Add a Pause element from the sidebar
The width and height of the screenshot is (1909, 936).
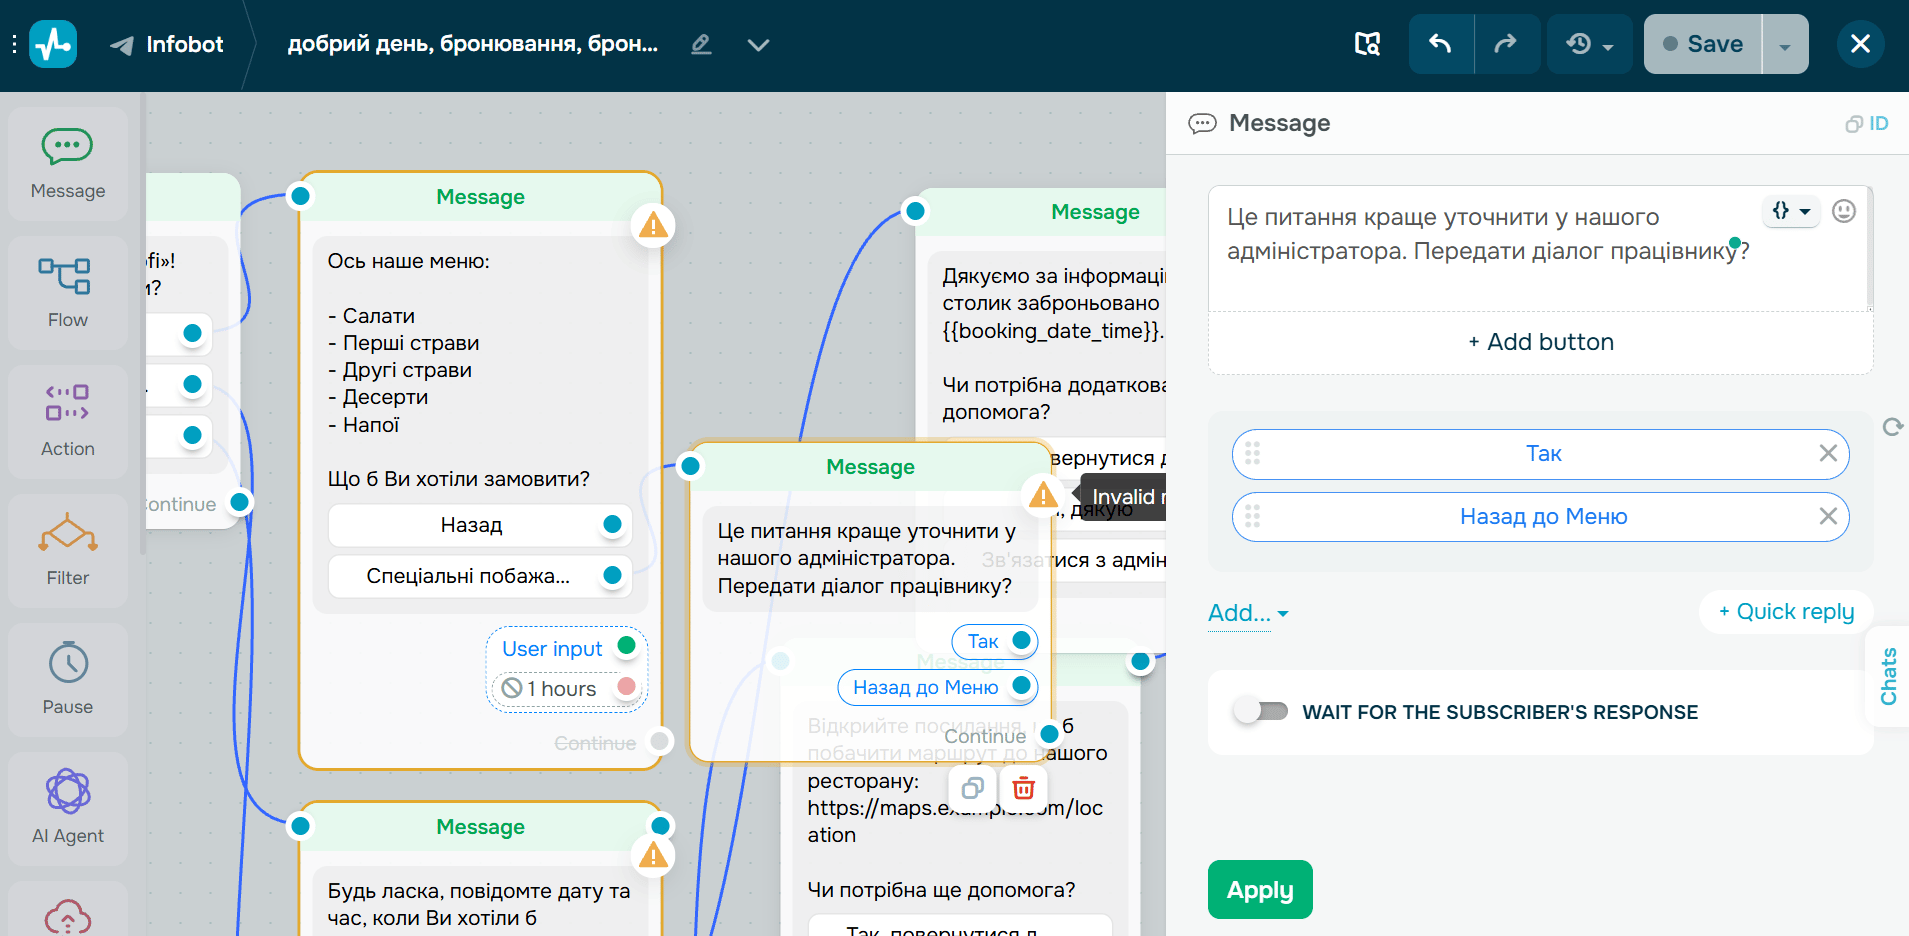tap(68, 680)
